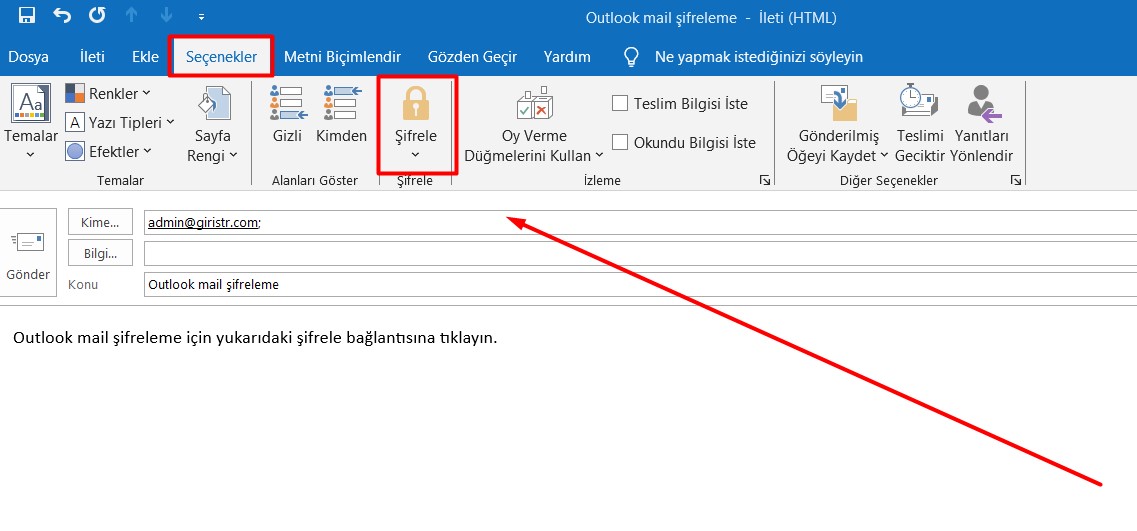Open the Gözden Geçir tab
This screenshot has height=531, width=1137.
[472, 57]
